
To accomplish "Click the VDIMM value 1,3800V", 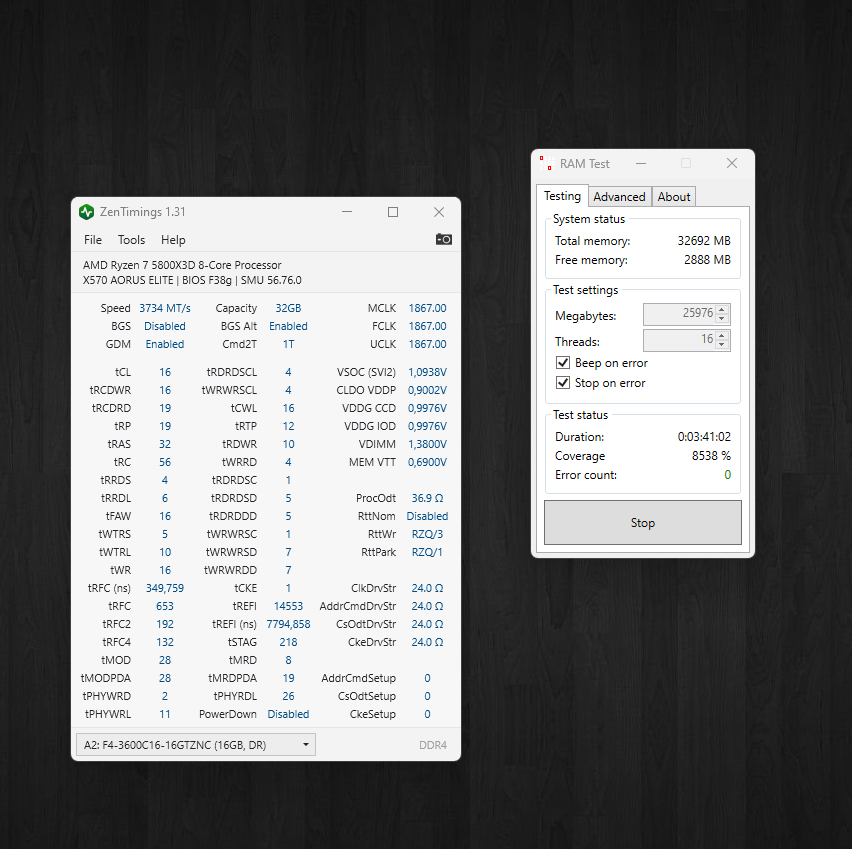I will tap(428, 444).
